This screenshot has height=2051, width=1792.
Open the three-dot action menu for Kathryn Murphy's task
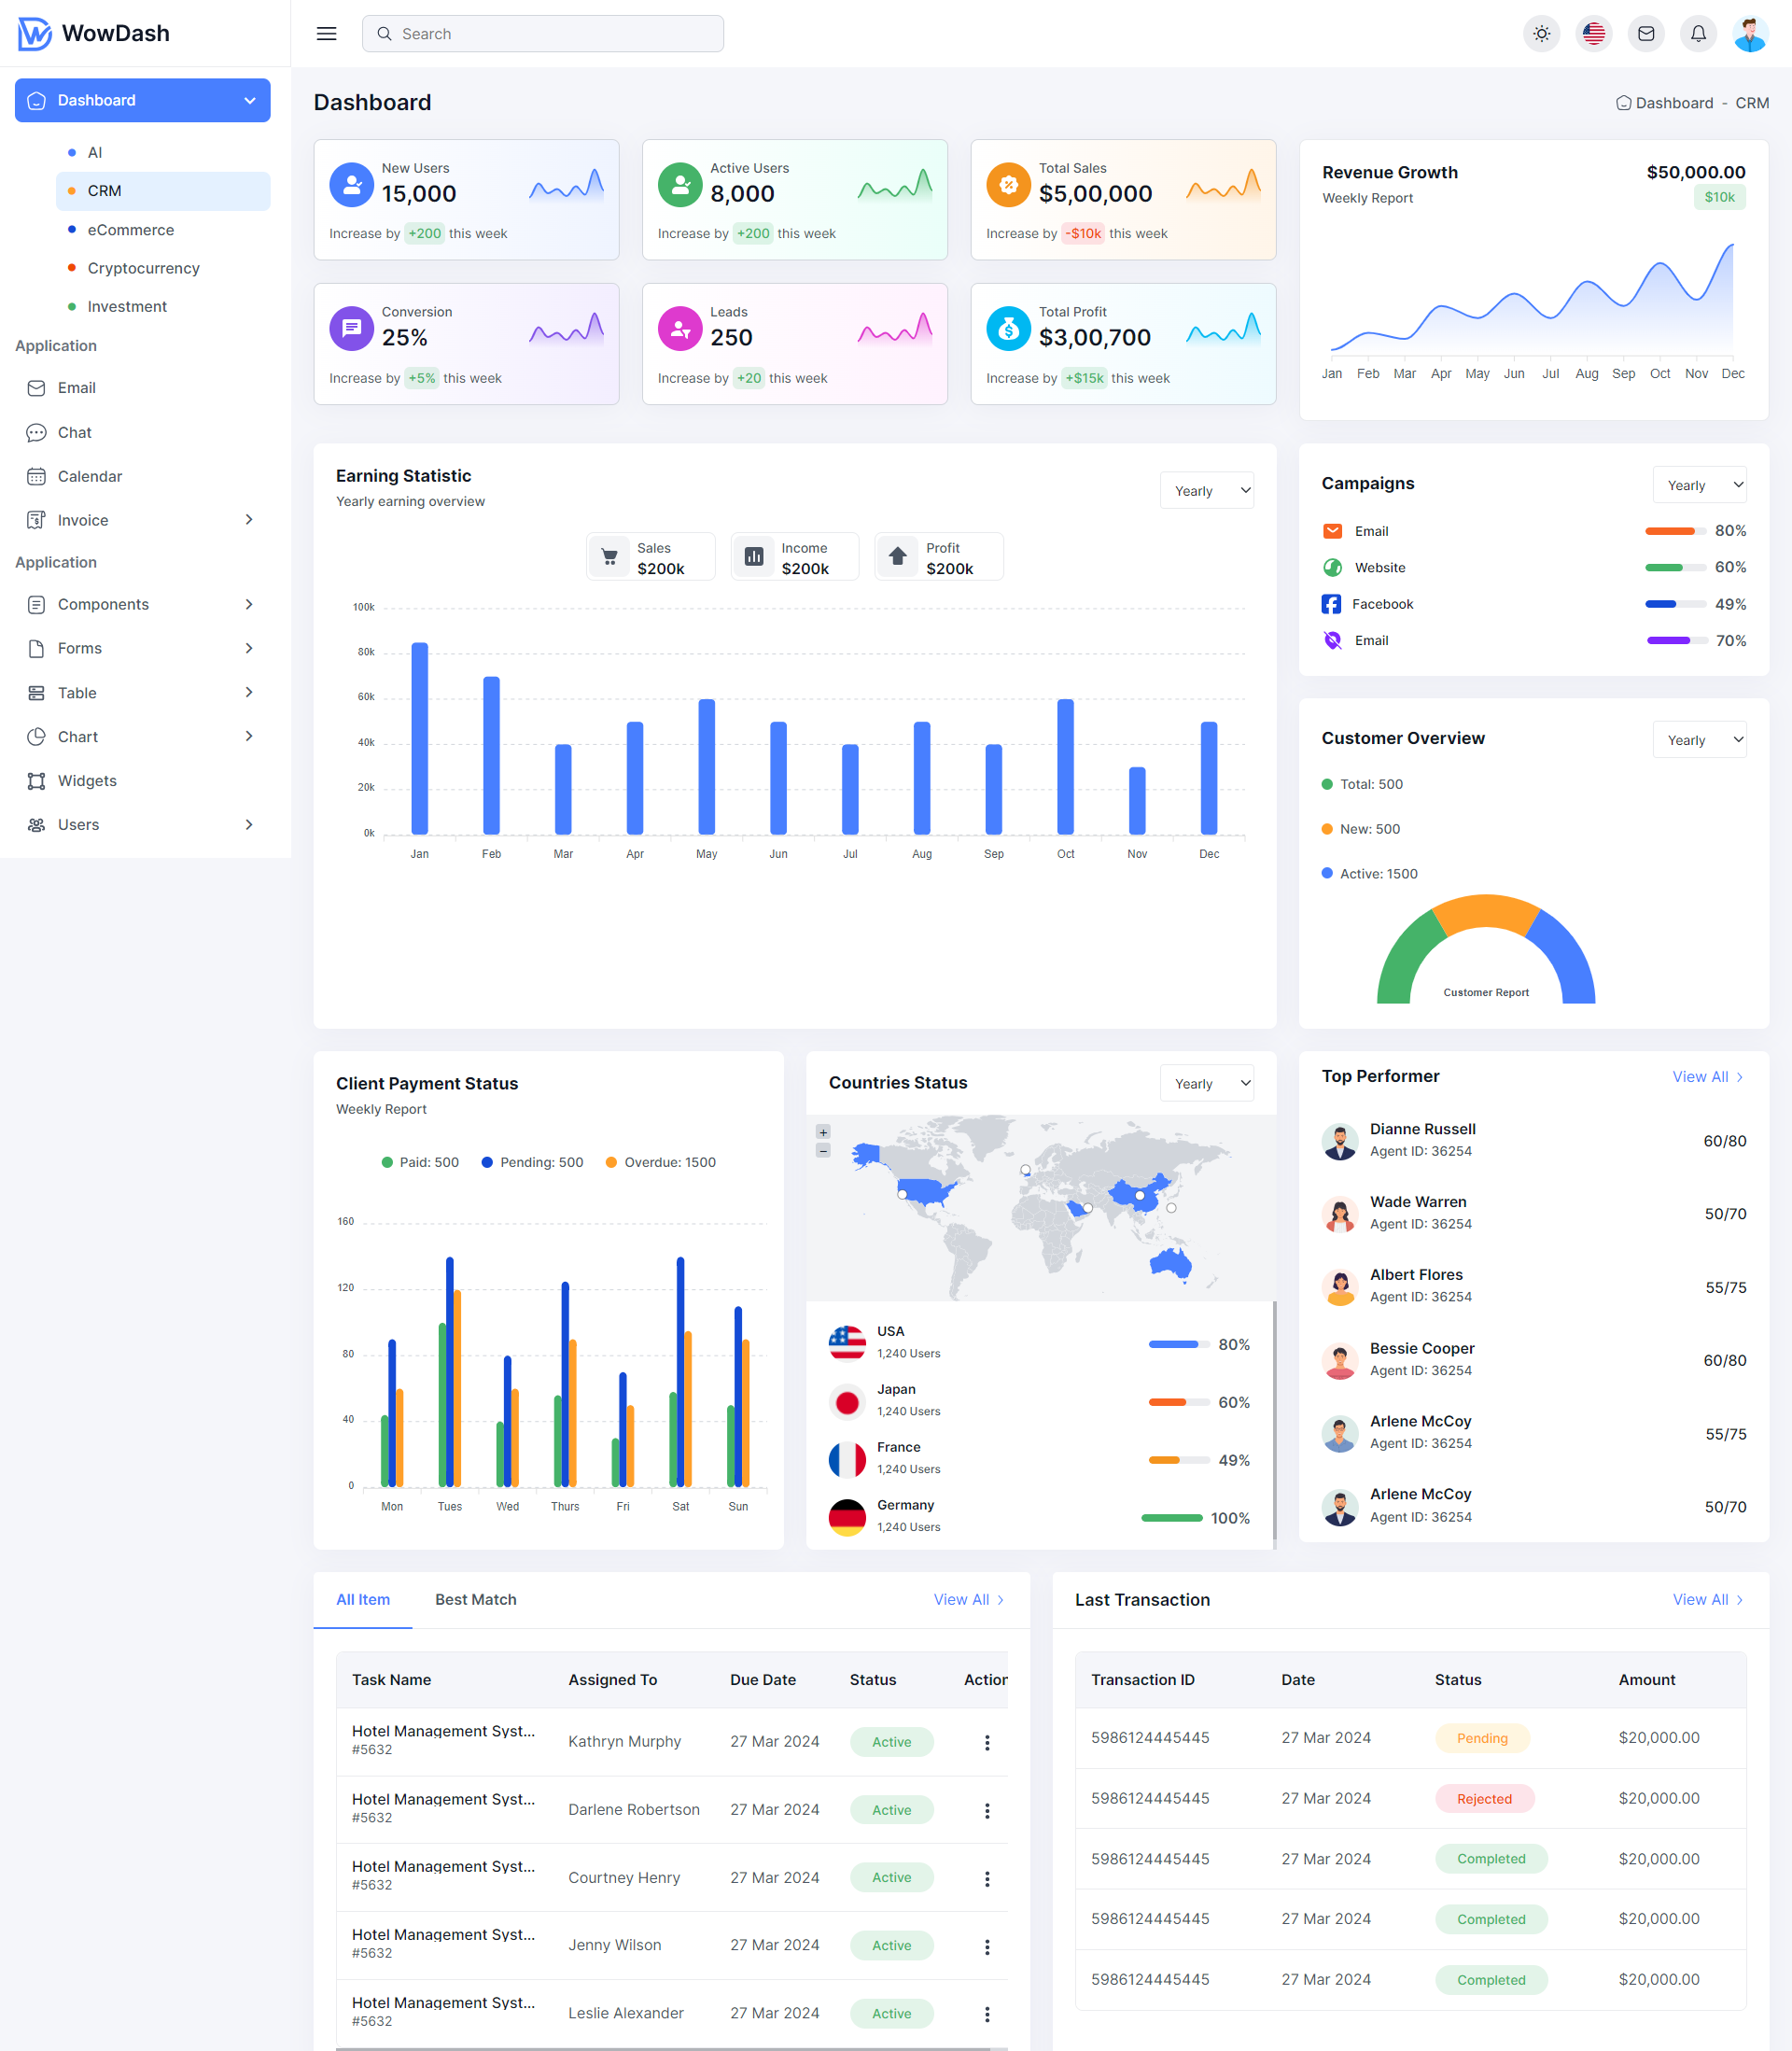pyautogui.click(x=987, y=1742)
